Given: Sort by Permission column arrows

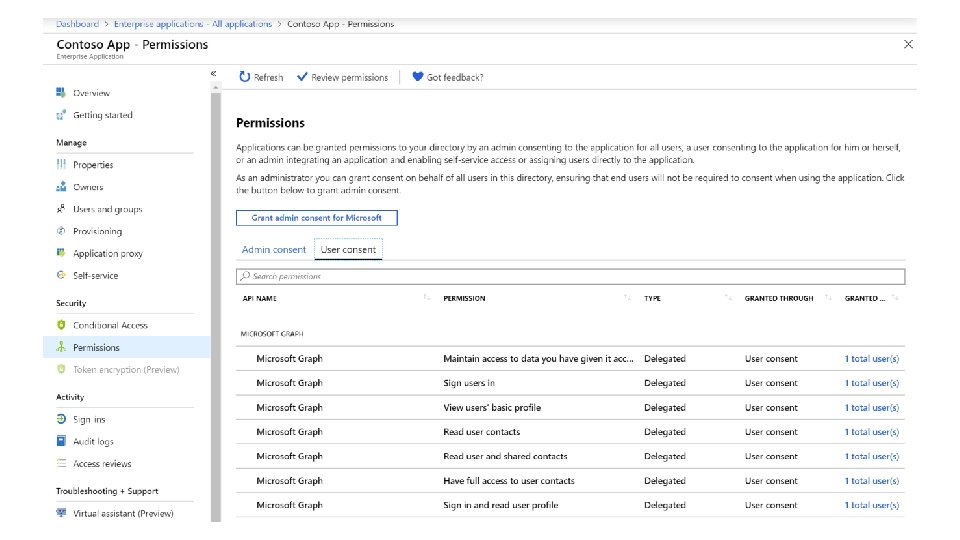Looking at the screenshot, I should point(627,298).
